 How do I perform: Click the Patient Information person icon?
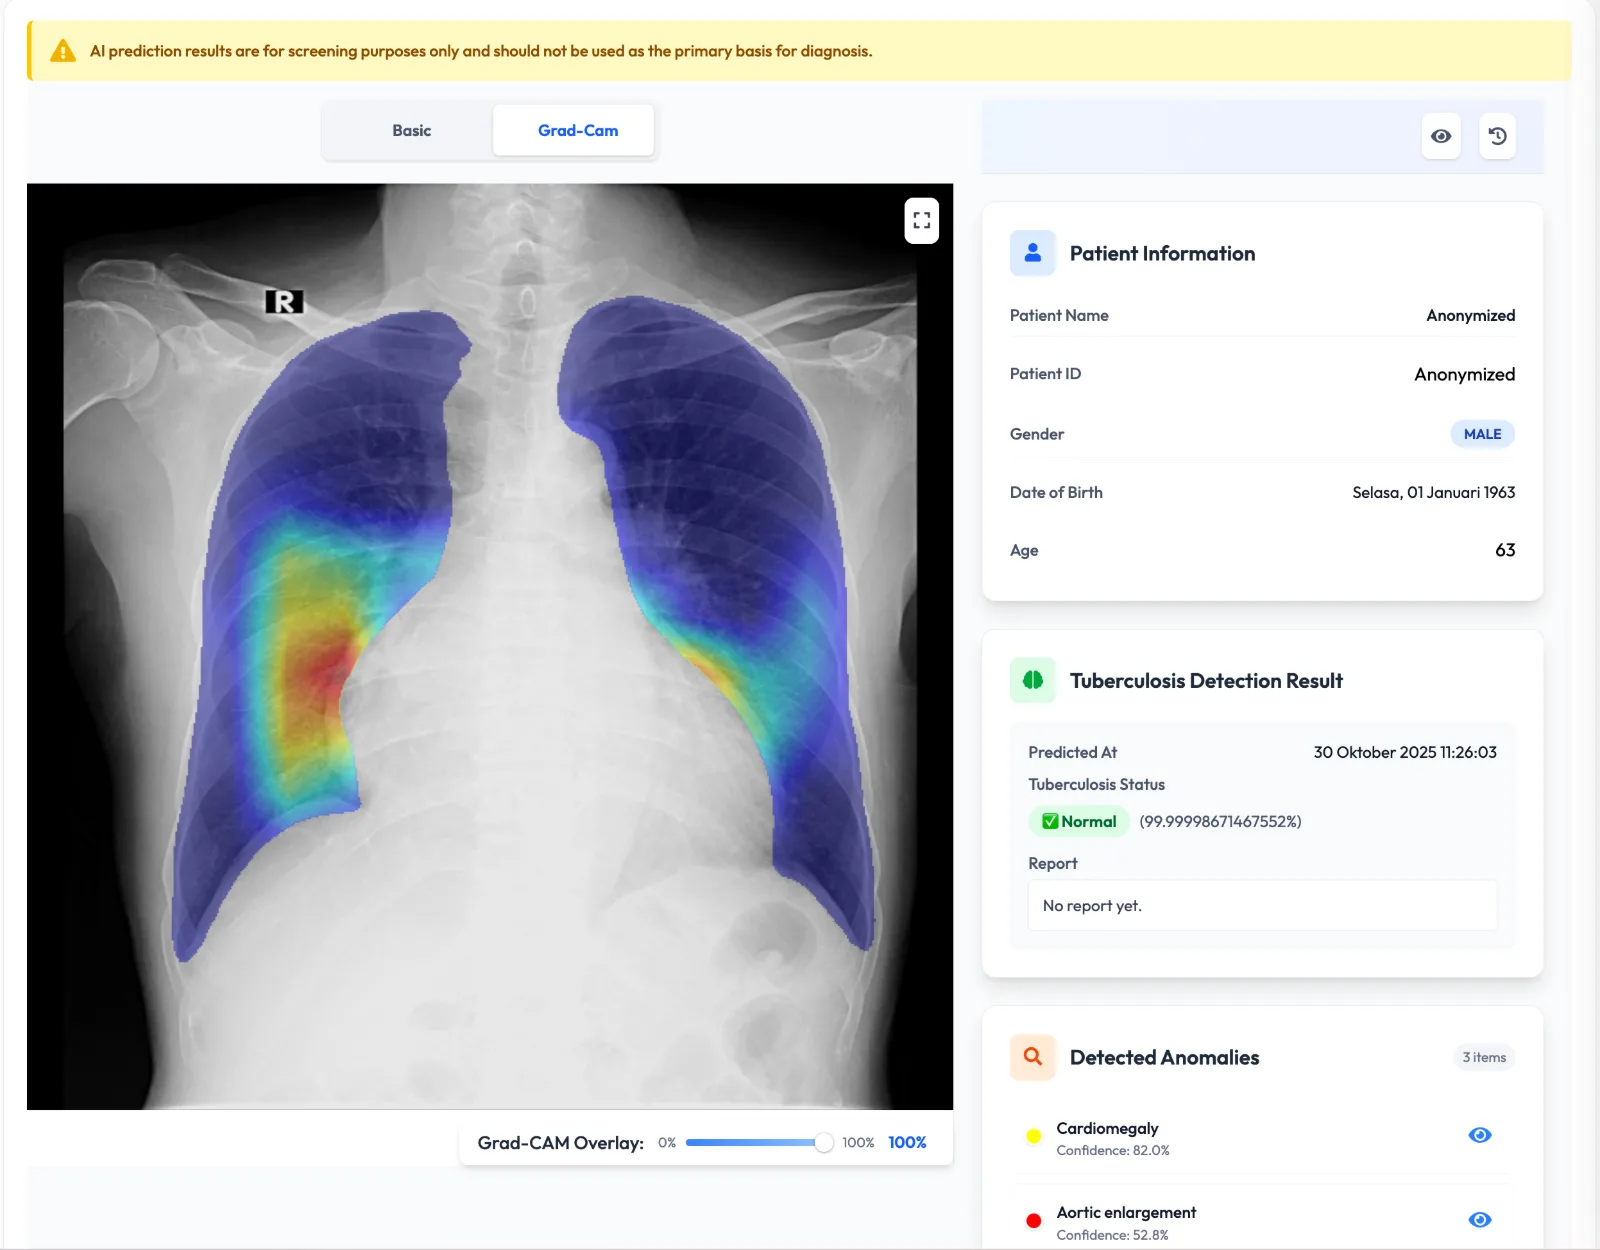tap(1033, 253)
